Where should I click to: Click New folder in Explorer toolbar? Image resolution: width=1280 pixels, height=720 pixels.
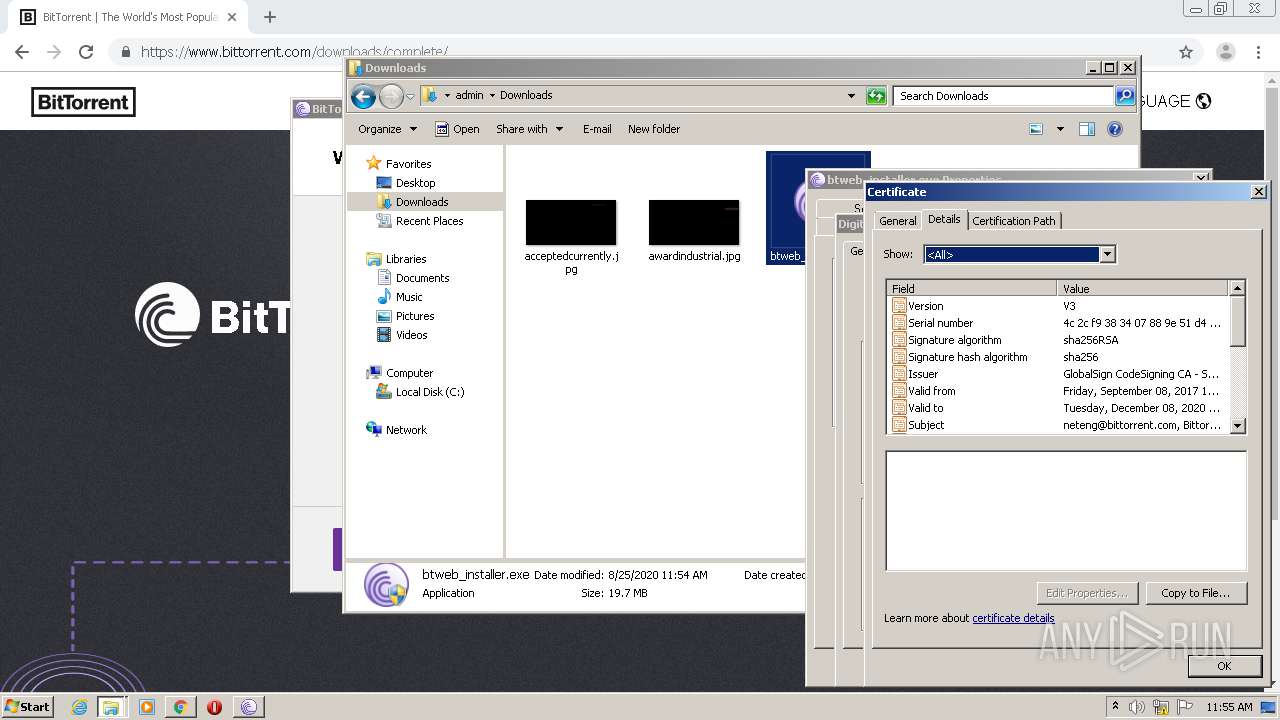click(x=654, y=129)
